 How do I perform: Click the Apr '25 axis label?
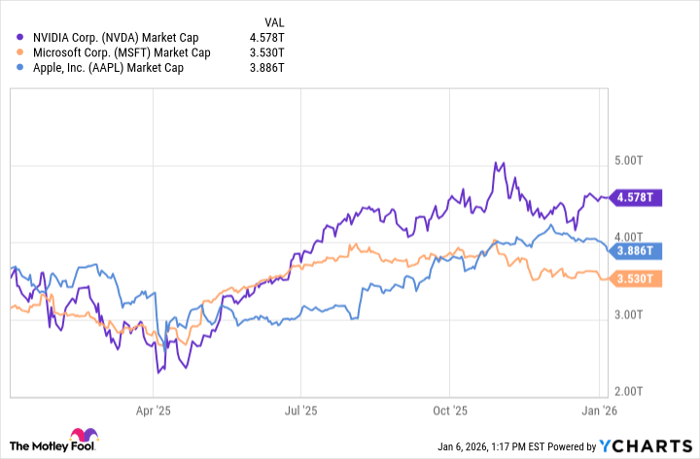[x=155, y=410]
